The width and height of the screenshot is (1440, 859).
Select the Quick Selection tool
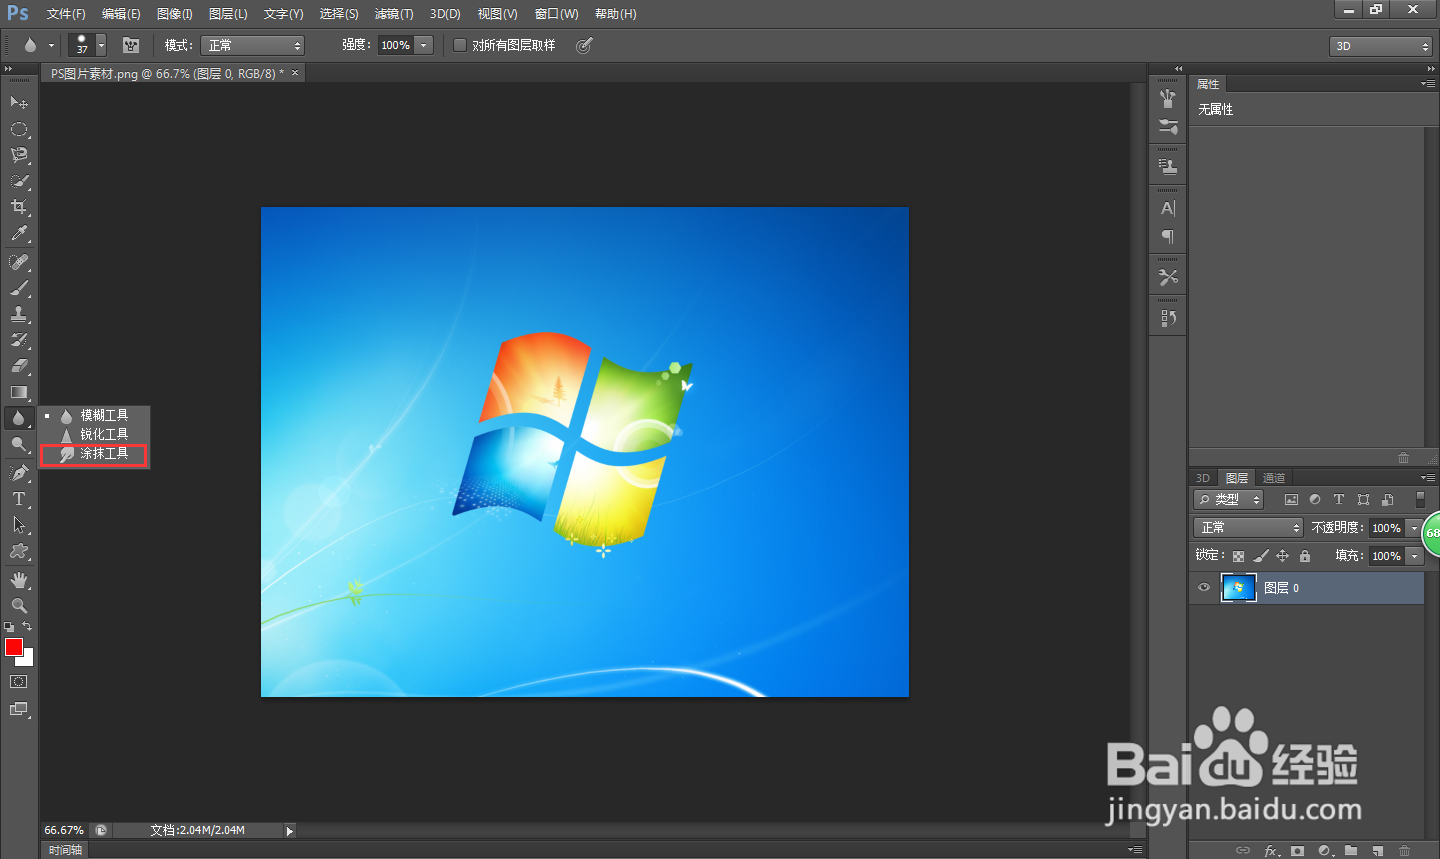click(x=19, y=181)
